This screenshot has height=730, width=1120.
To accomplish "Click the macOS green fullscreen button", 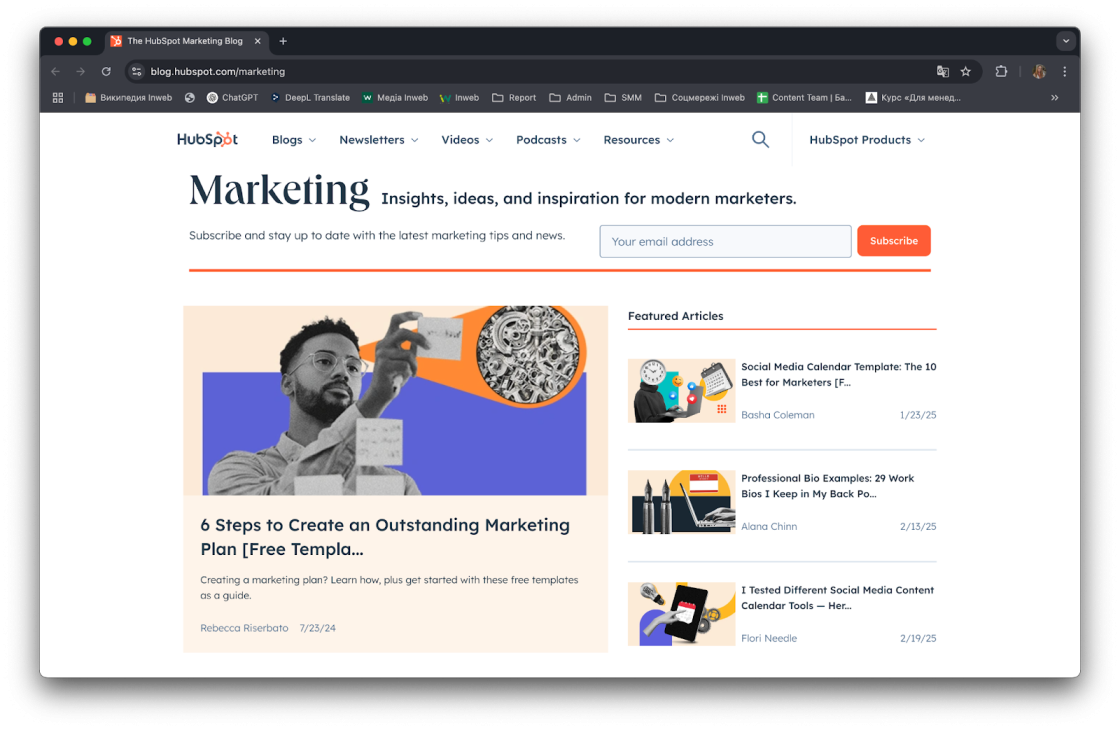I will click(x=87, y=41).
